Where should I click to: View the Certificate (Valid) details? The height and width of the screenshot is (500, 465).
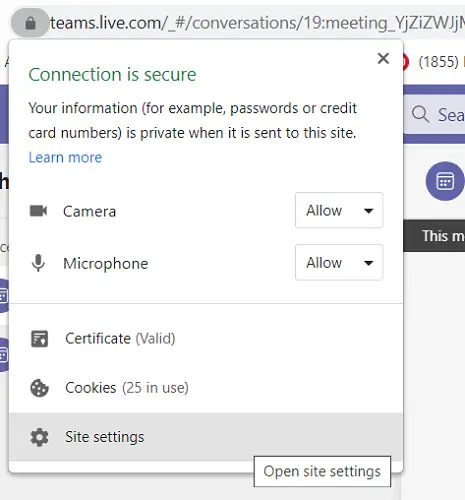point(206,339)
